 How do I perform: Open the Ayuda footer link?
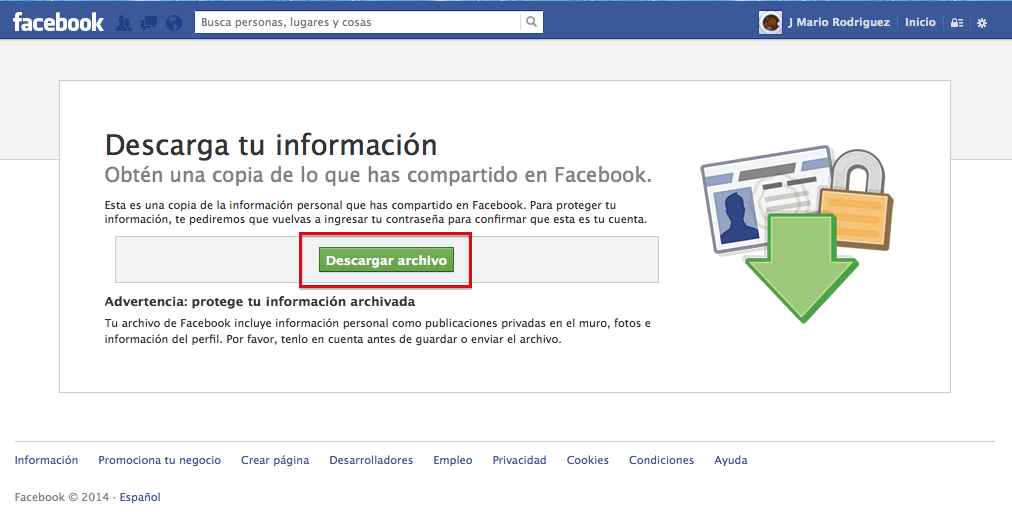tap(731, 460)
